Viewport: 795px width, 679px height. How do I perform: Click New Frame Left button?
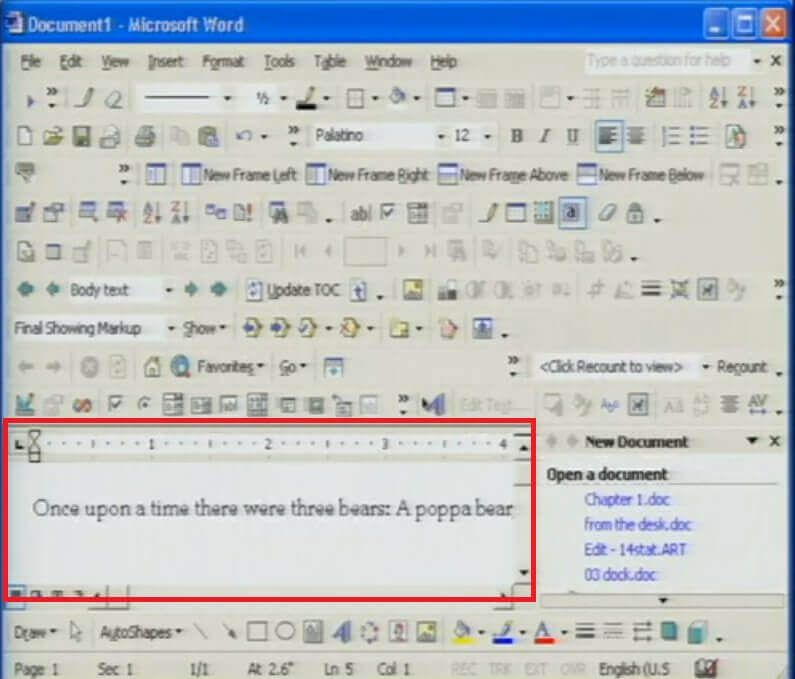pos(239,175)
